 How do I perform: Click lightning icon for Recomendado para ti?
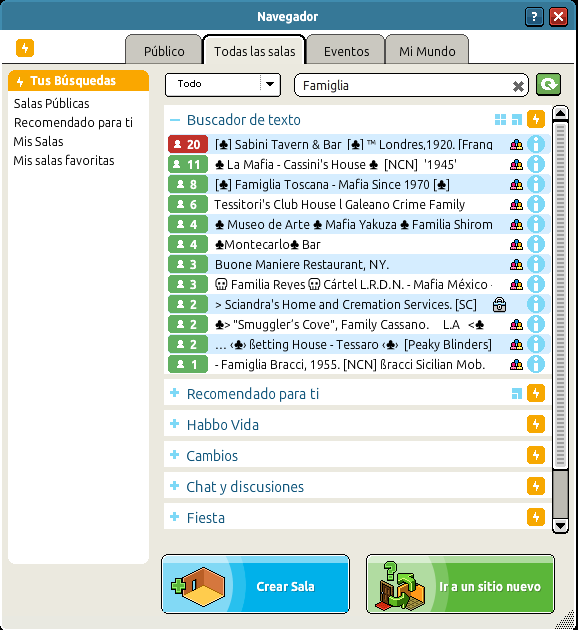[536, 393]
